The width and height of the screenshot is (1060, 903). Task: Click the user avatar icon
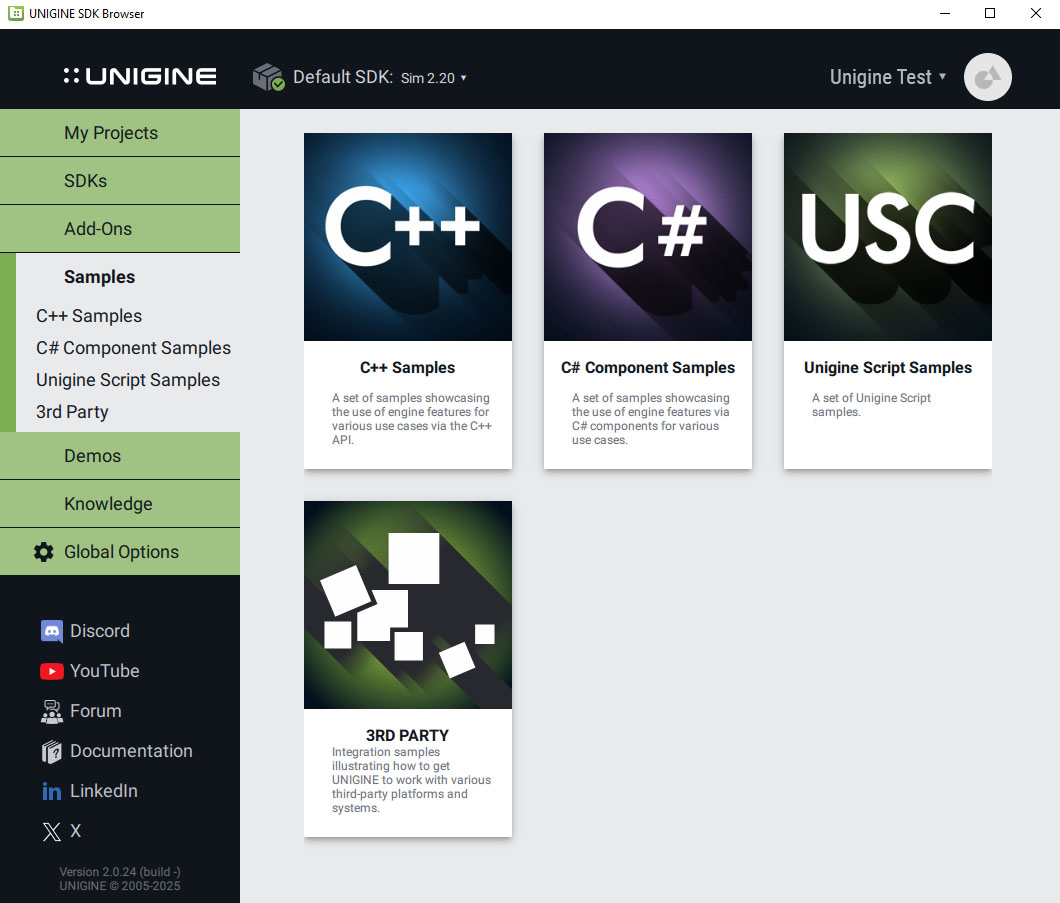tap(987, 77)
